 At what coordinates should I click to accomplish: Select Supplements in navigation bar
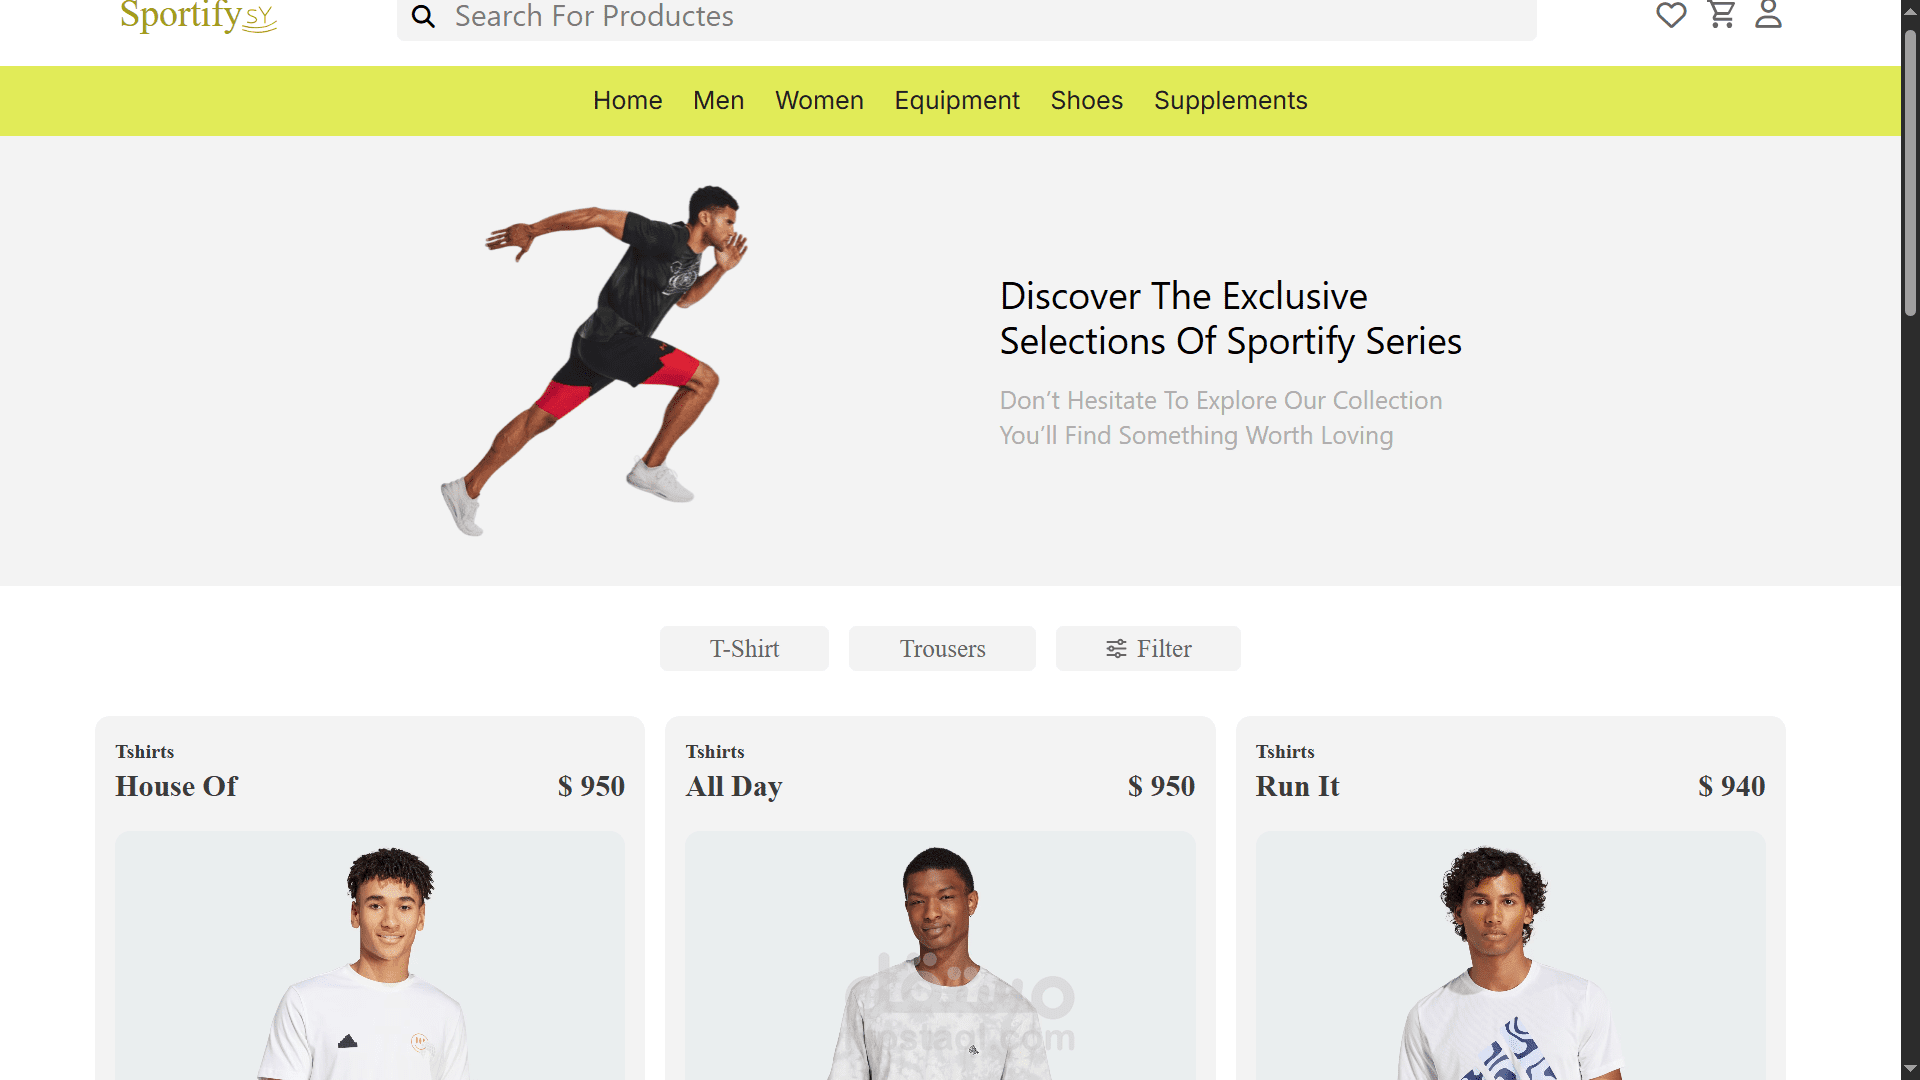click(1230, 101)
